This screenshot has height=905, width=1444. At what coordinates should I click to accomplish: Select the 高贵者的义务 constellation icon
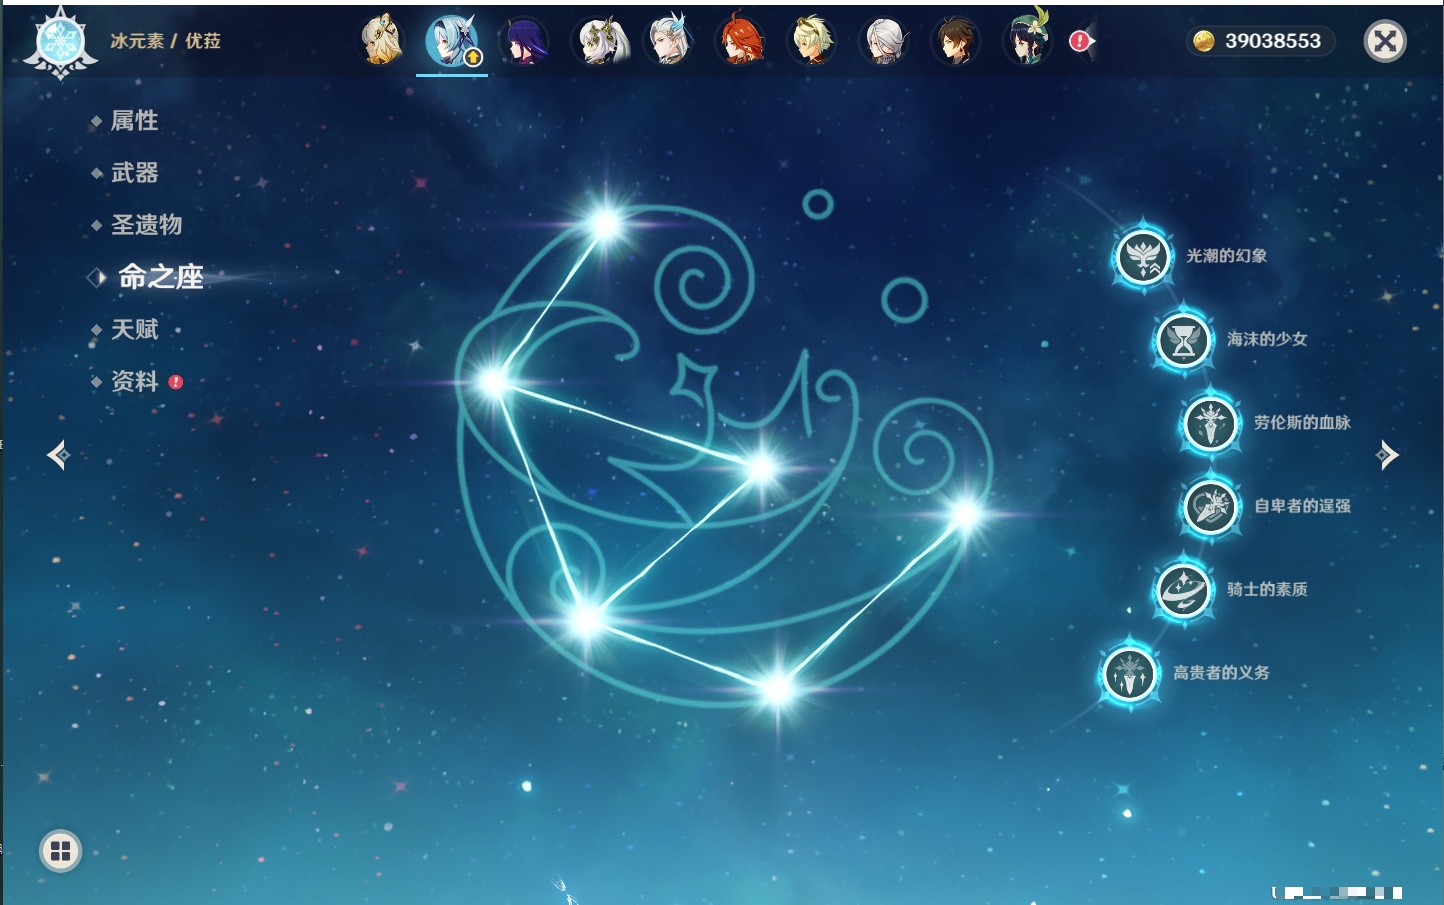tap(1129, 674)
